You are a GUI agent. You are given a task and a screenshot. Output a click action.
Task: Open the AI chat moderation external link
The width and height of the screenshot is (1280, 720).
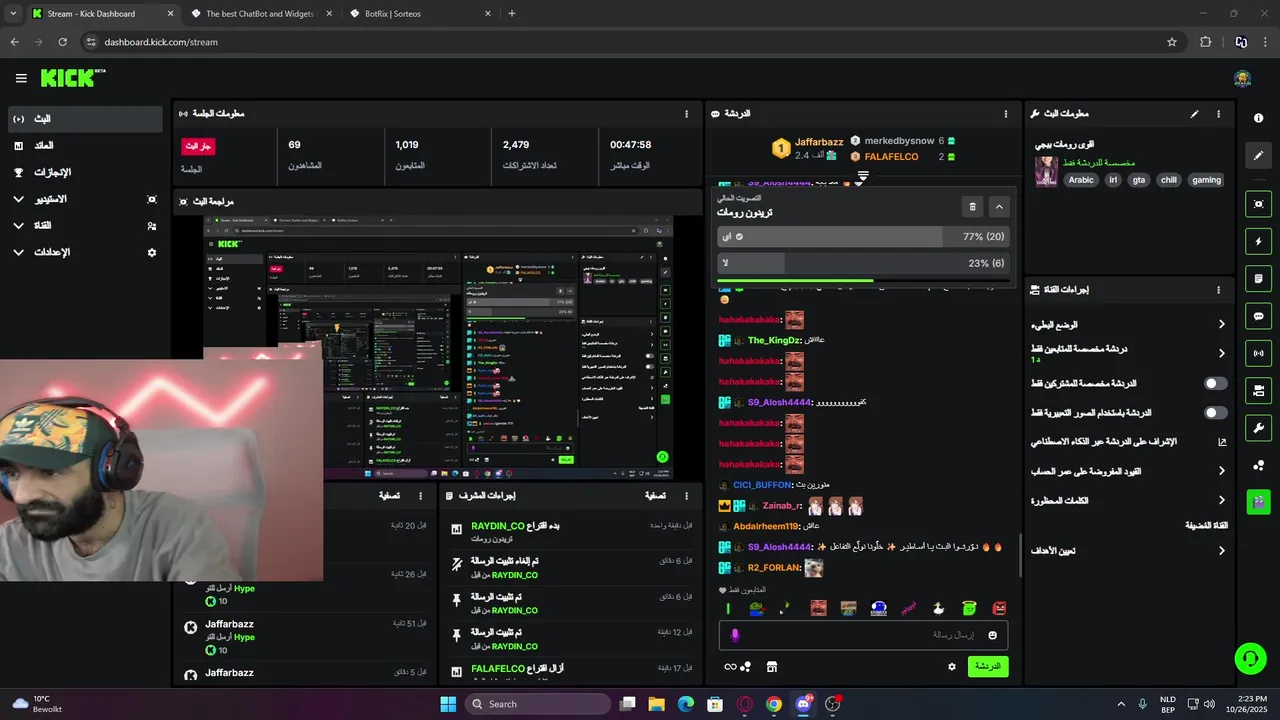pyautogui.click(x=1221, y=441)
